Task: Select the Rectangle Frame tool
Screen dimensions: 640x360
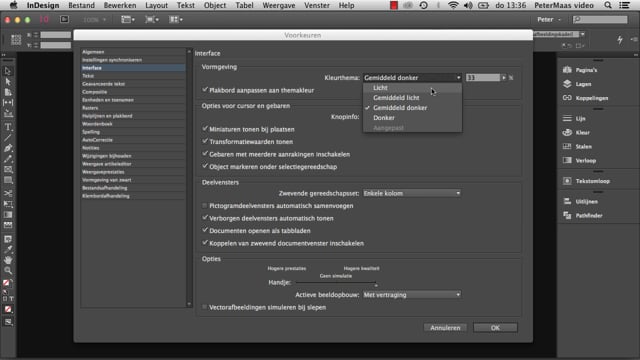Action: pos(8,169)
